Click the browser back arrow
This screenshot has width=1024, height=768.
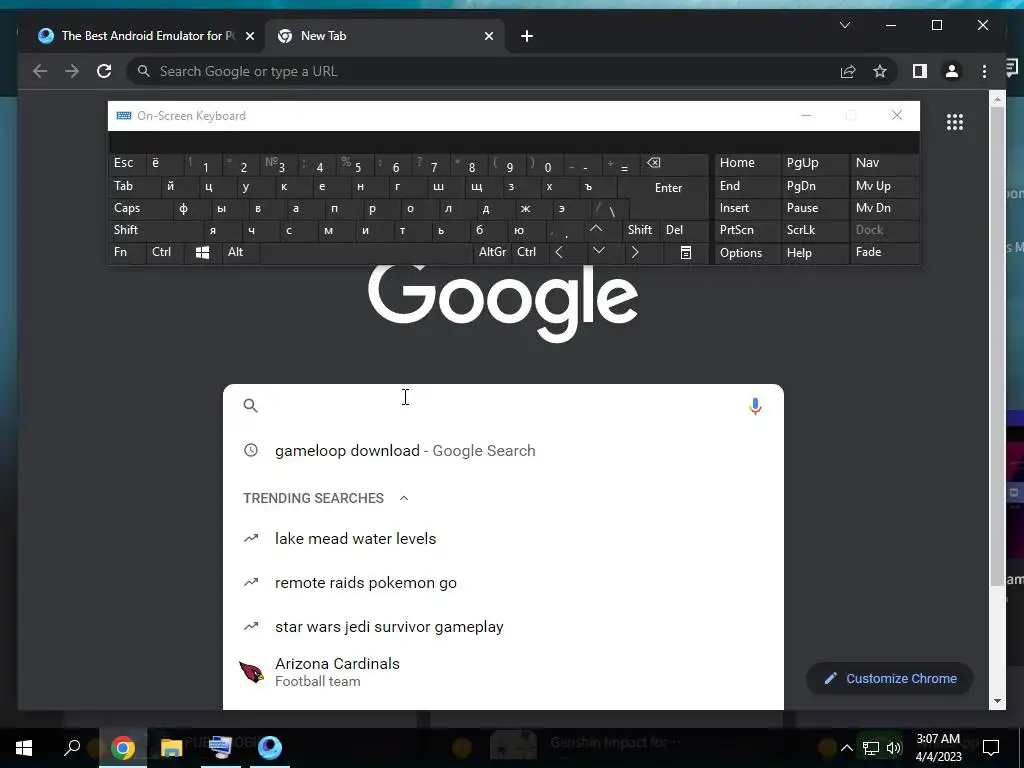tap(40, 71)
